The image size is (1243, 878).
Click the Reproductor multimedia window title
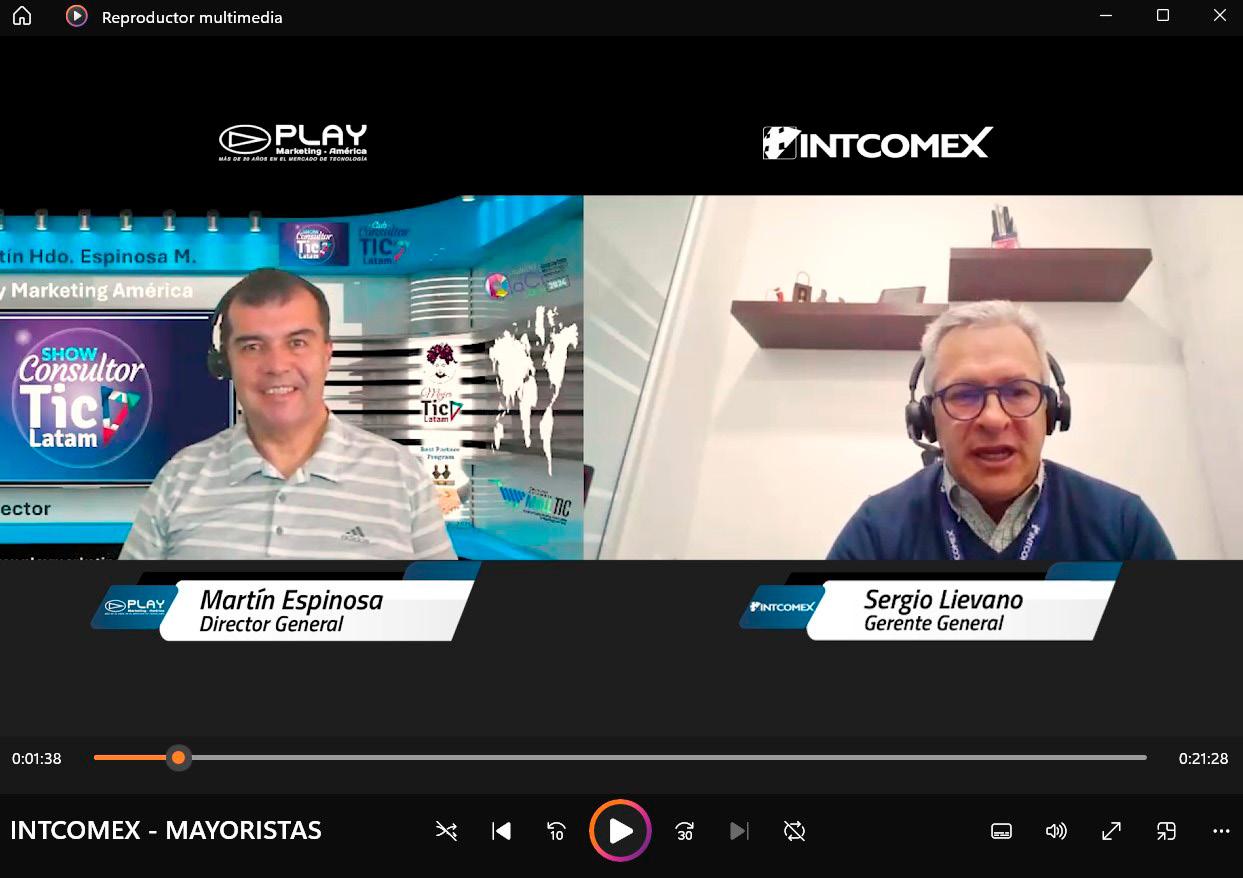[x=192, y=18]
